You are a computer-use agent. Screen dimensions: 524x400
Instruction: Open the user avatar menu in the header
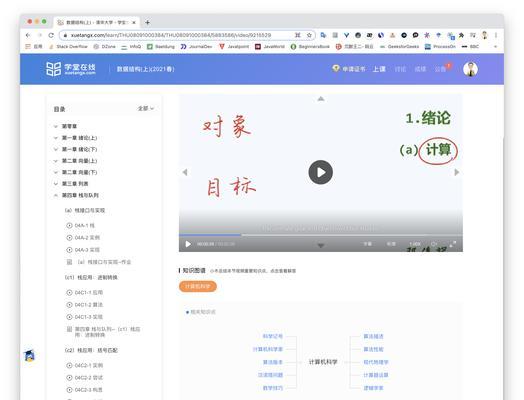[x=471, y=69]
